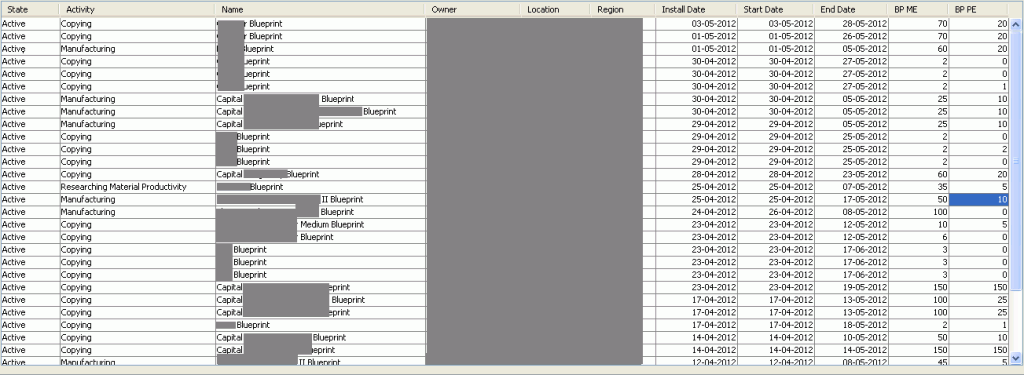Sort by End Date column header
The height and width of the screenshot is (375, 1024).
pos(851,10)
